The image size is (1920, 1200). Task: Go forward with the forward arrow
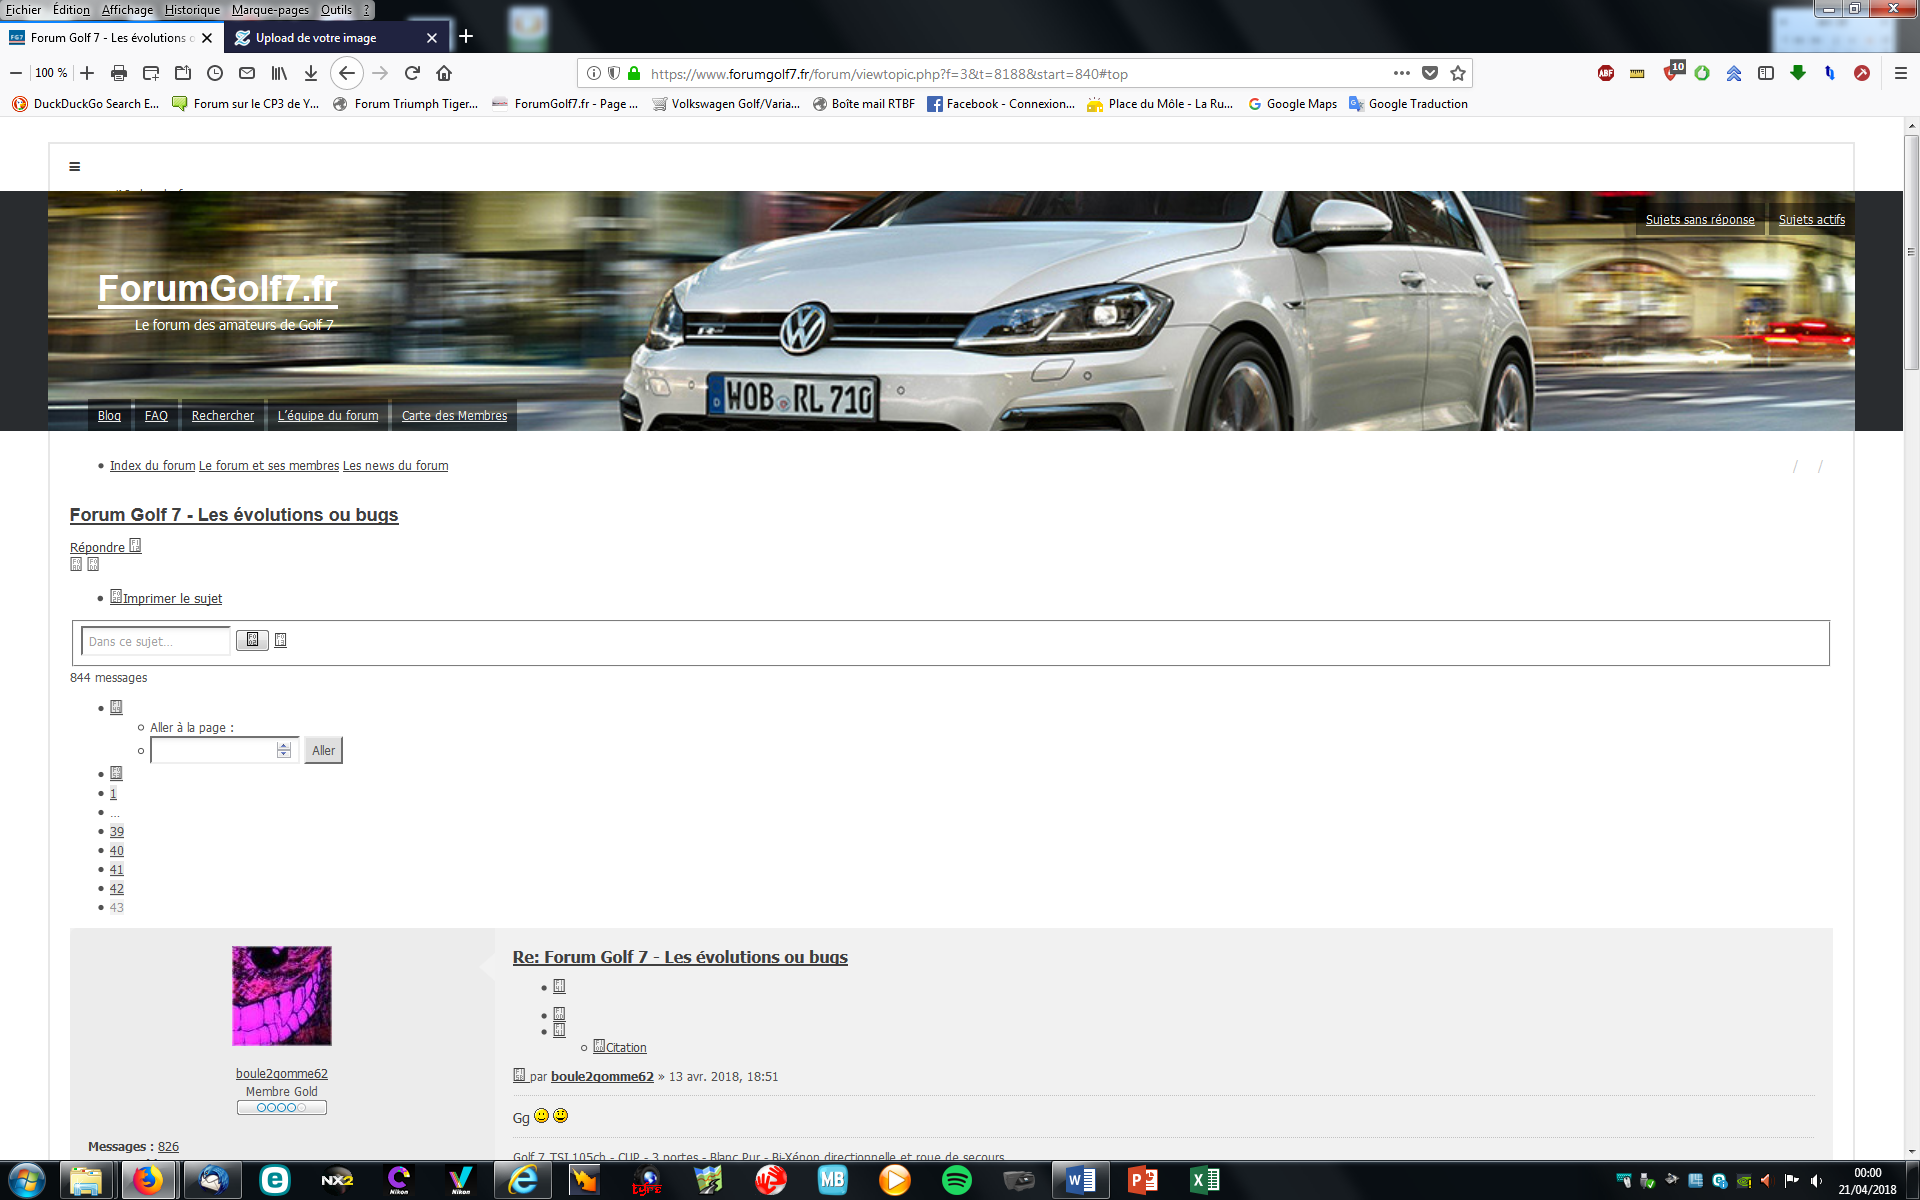point(380,73)
